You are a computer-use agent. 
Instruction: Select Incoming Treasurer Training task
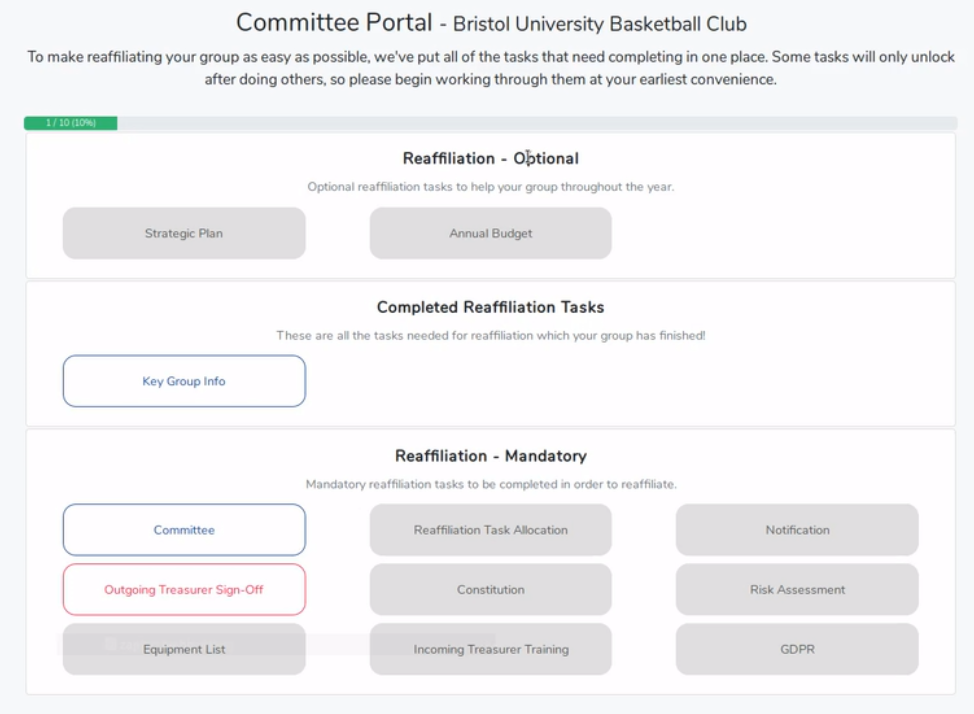pyautogui.click(x=491, y=649)
